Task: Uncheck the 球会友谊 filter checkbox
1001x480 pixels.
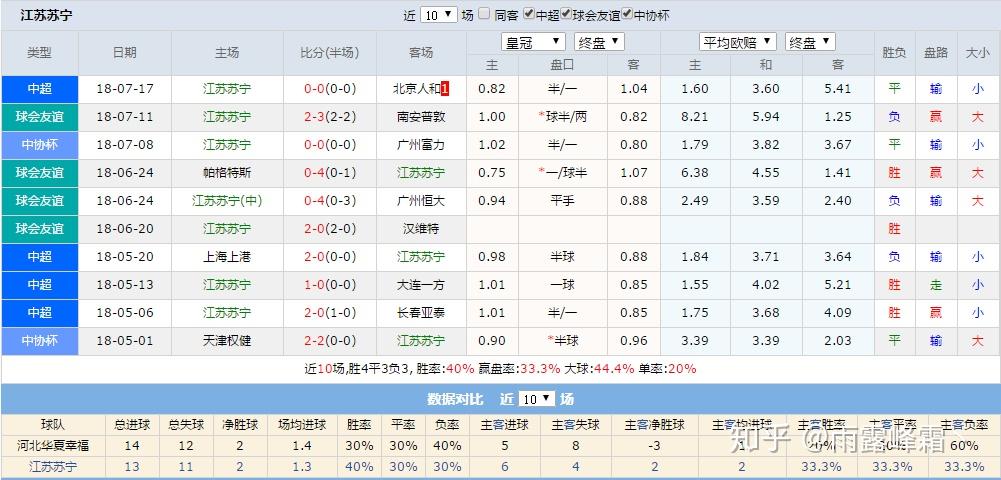Action: (x=566, y=13)
